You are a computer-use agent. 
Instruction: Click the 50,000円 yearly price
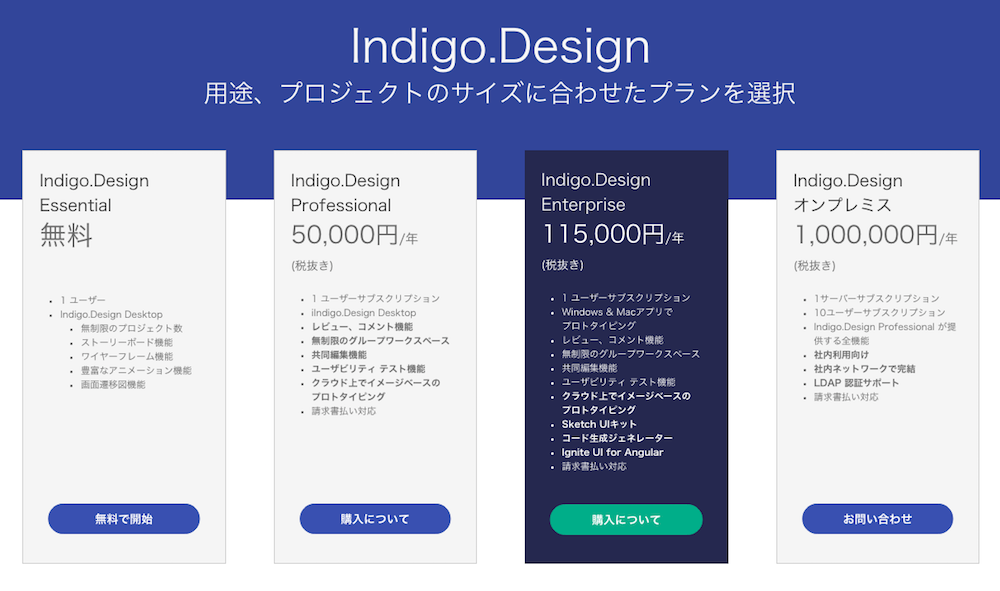345,236
